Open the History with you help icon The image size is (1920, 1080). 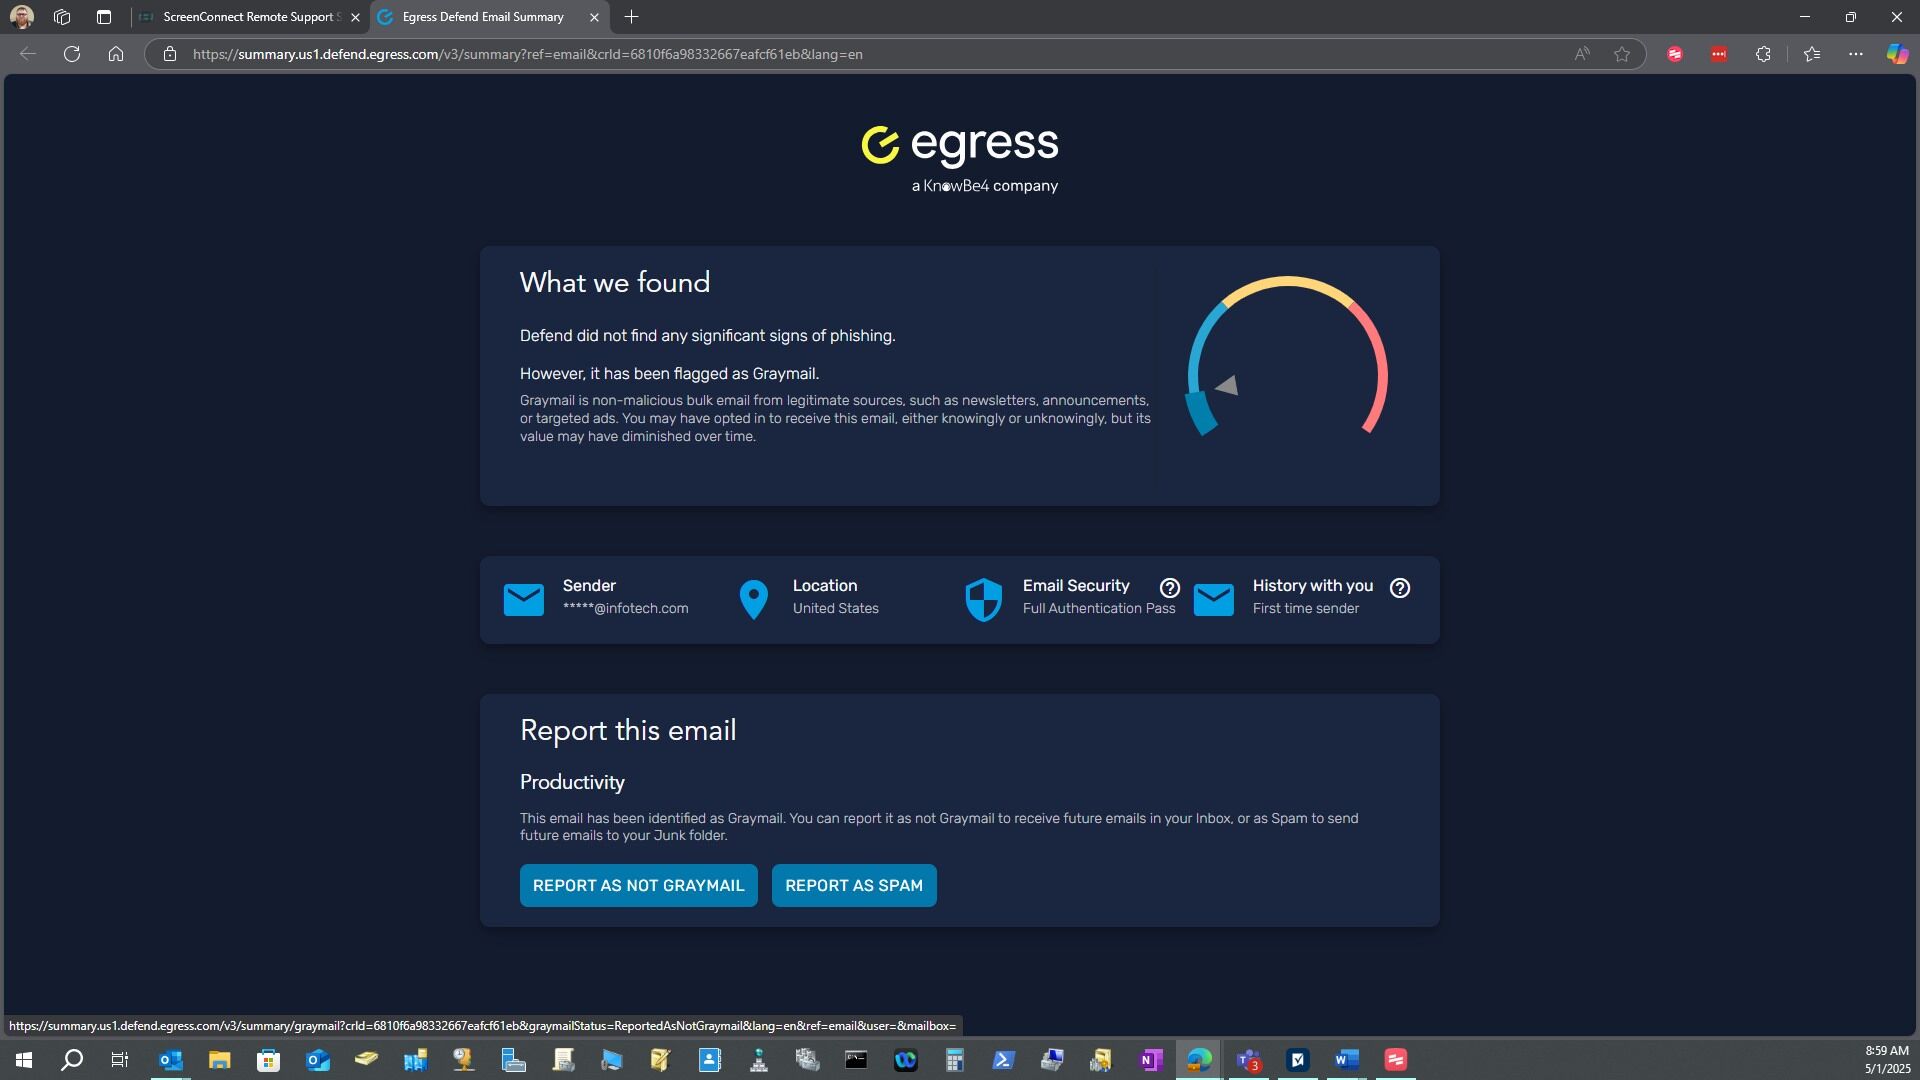1400,588
